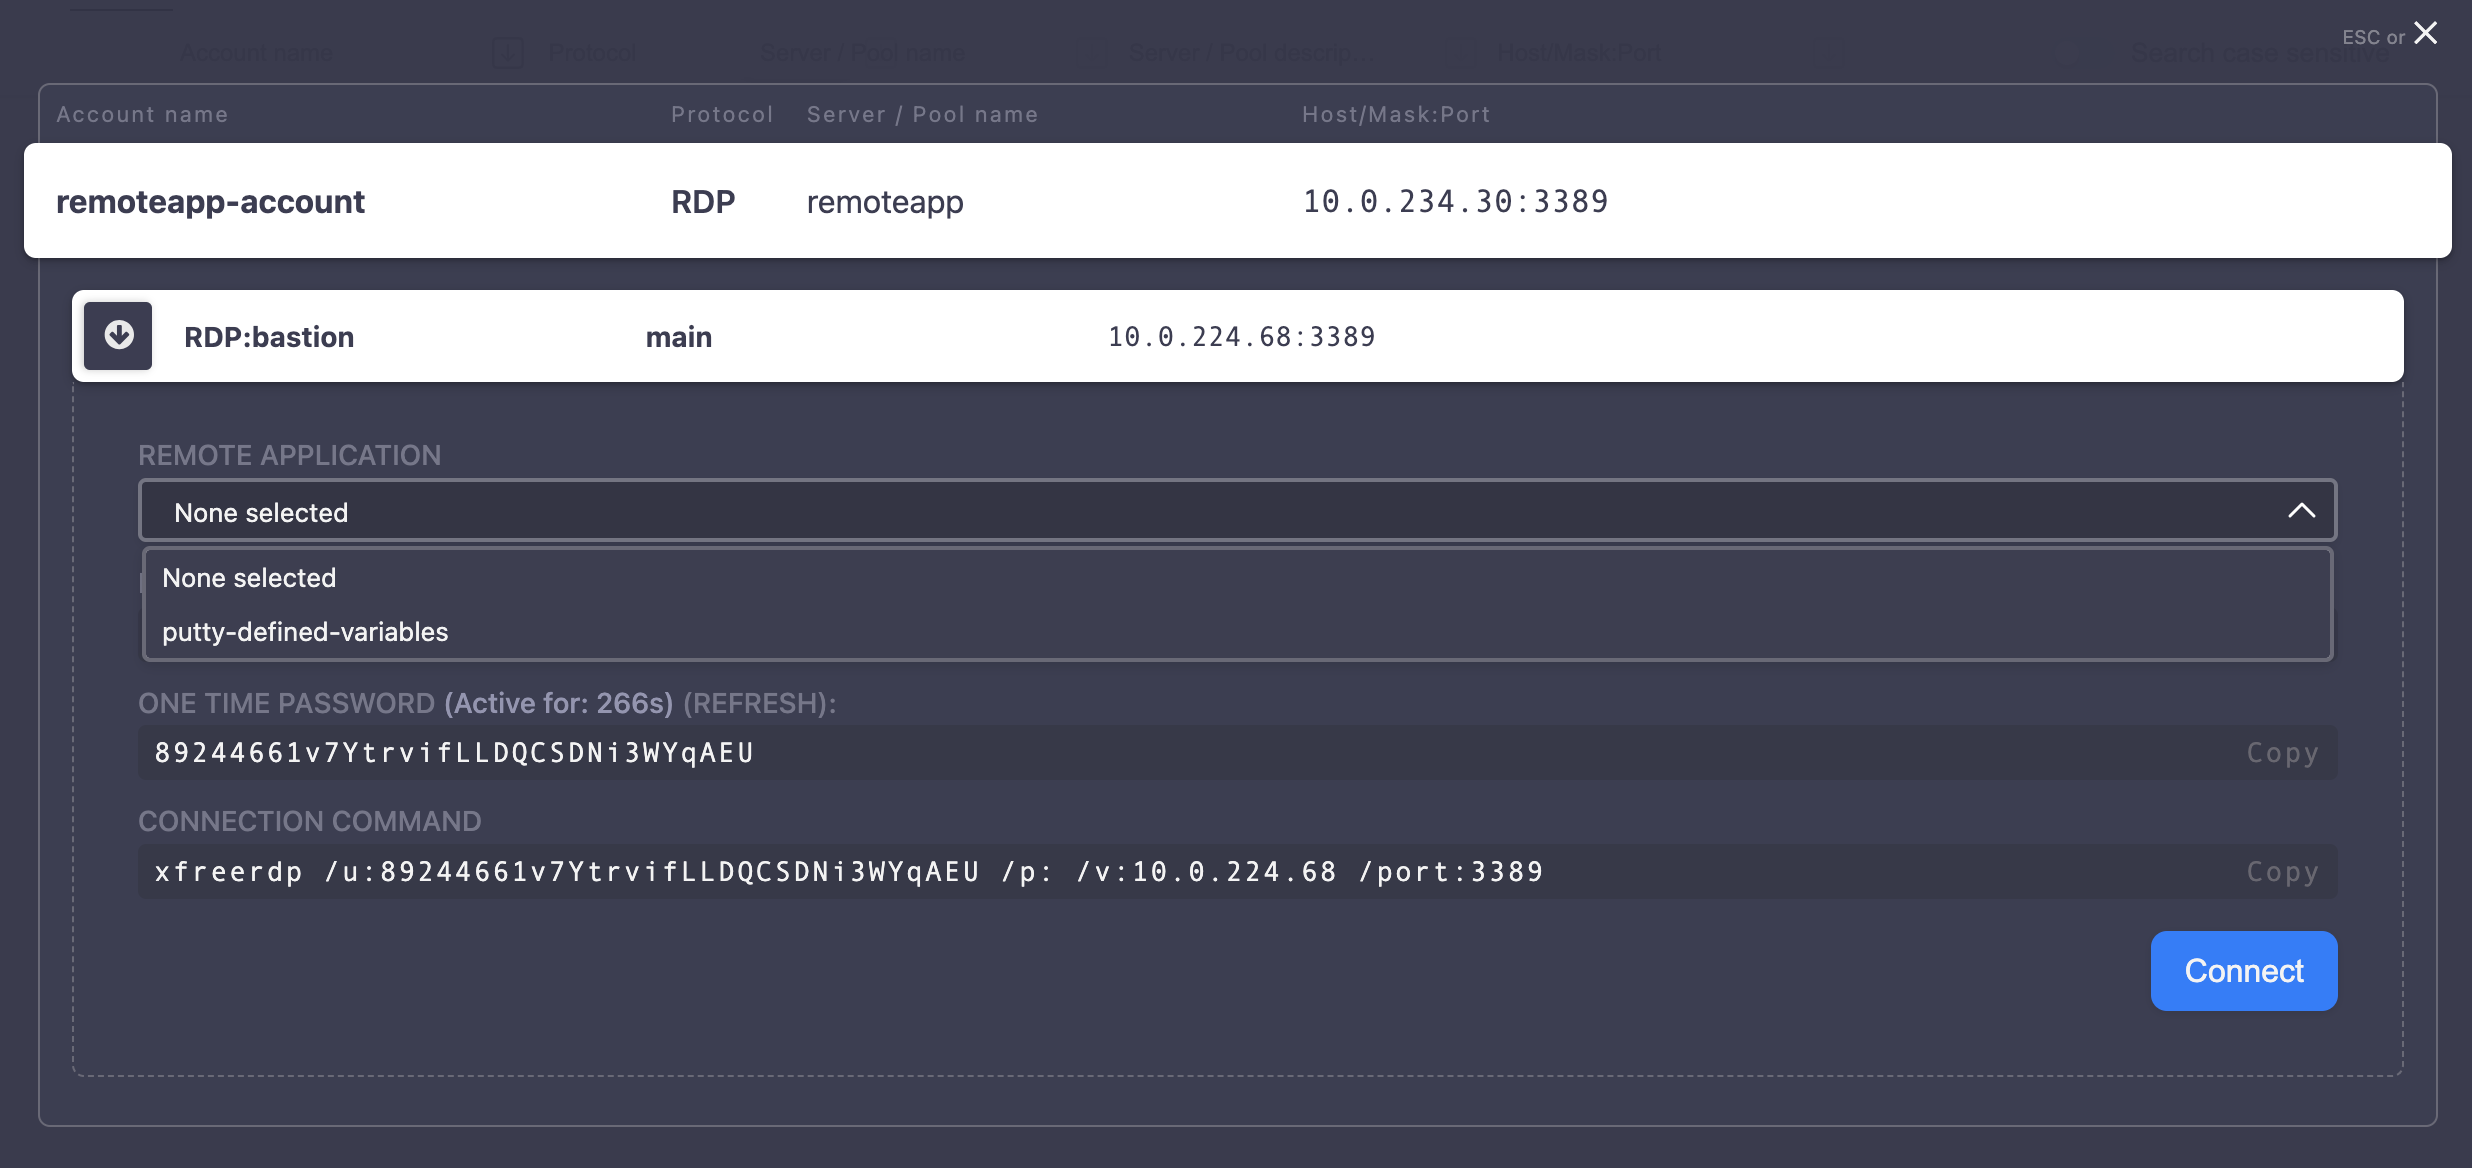Click the connection command text field
The height and width of the screenshot is (1168, 2472).
pos(1100,872)
